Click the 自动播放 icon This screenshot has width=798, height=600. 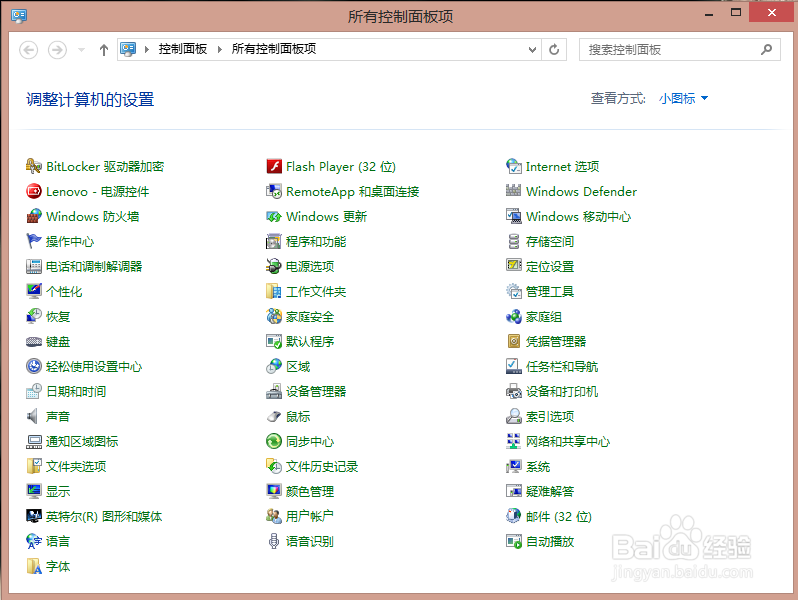click(514, 541)
